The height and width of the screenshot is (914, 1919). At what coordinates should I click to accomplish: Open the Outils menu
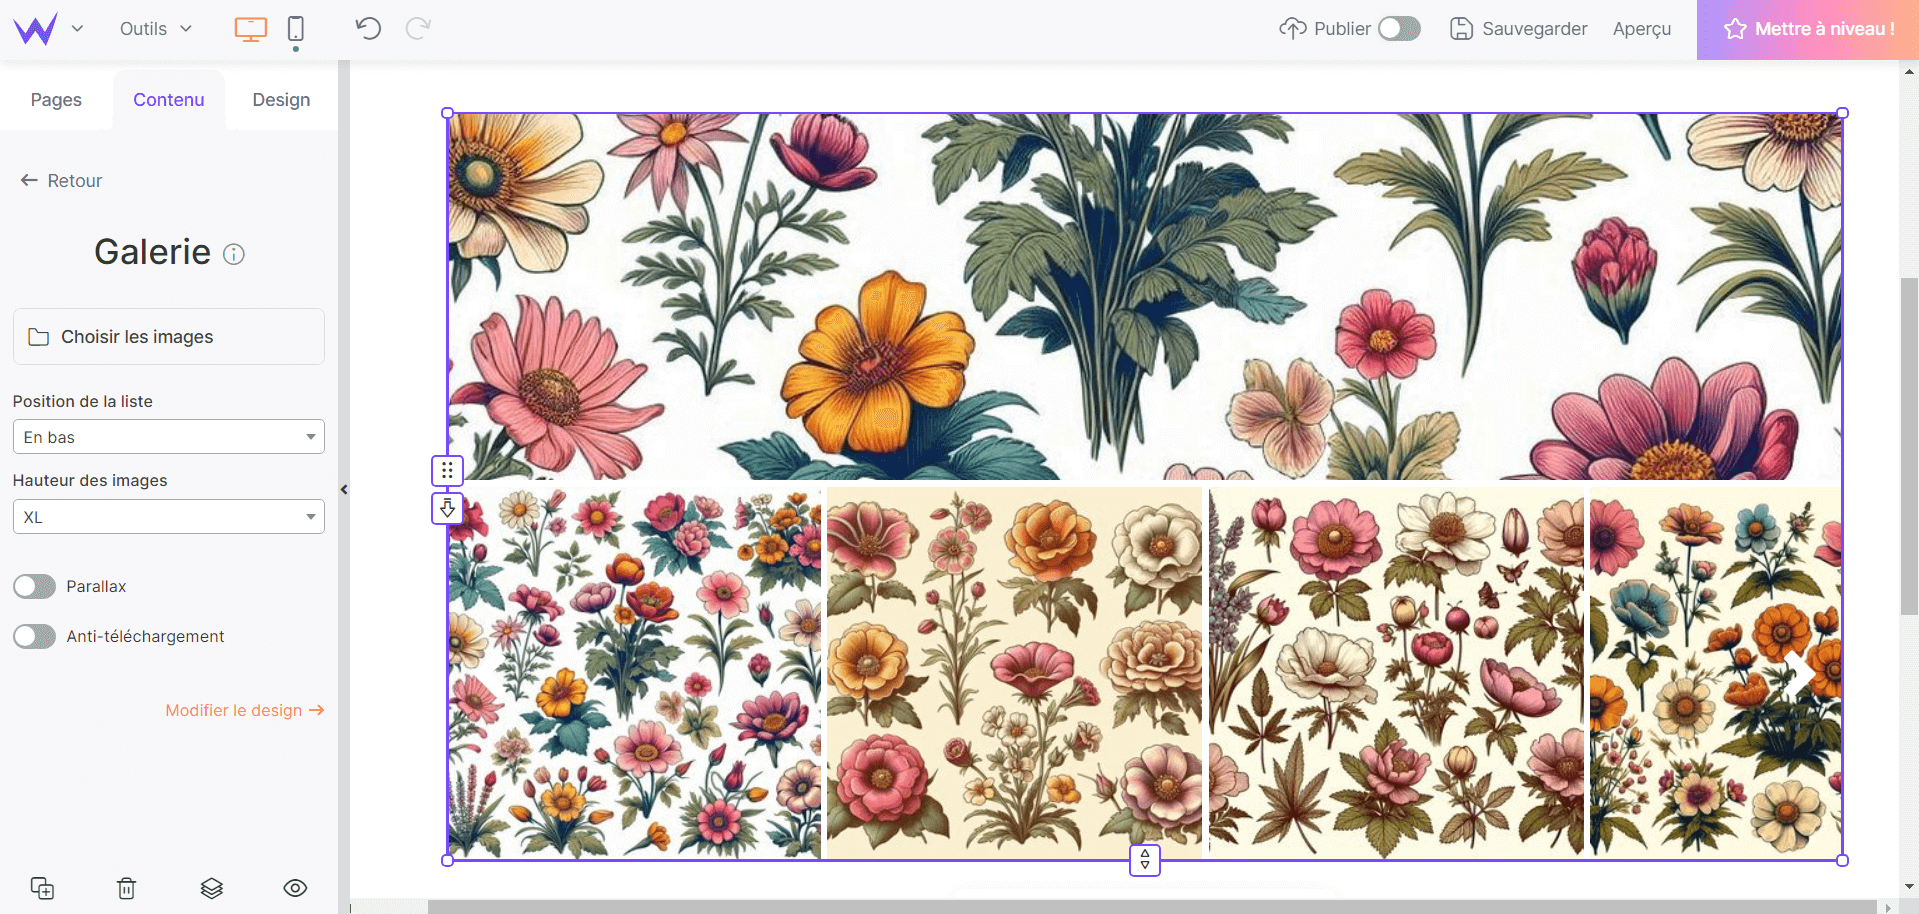click(155, 29)
